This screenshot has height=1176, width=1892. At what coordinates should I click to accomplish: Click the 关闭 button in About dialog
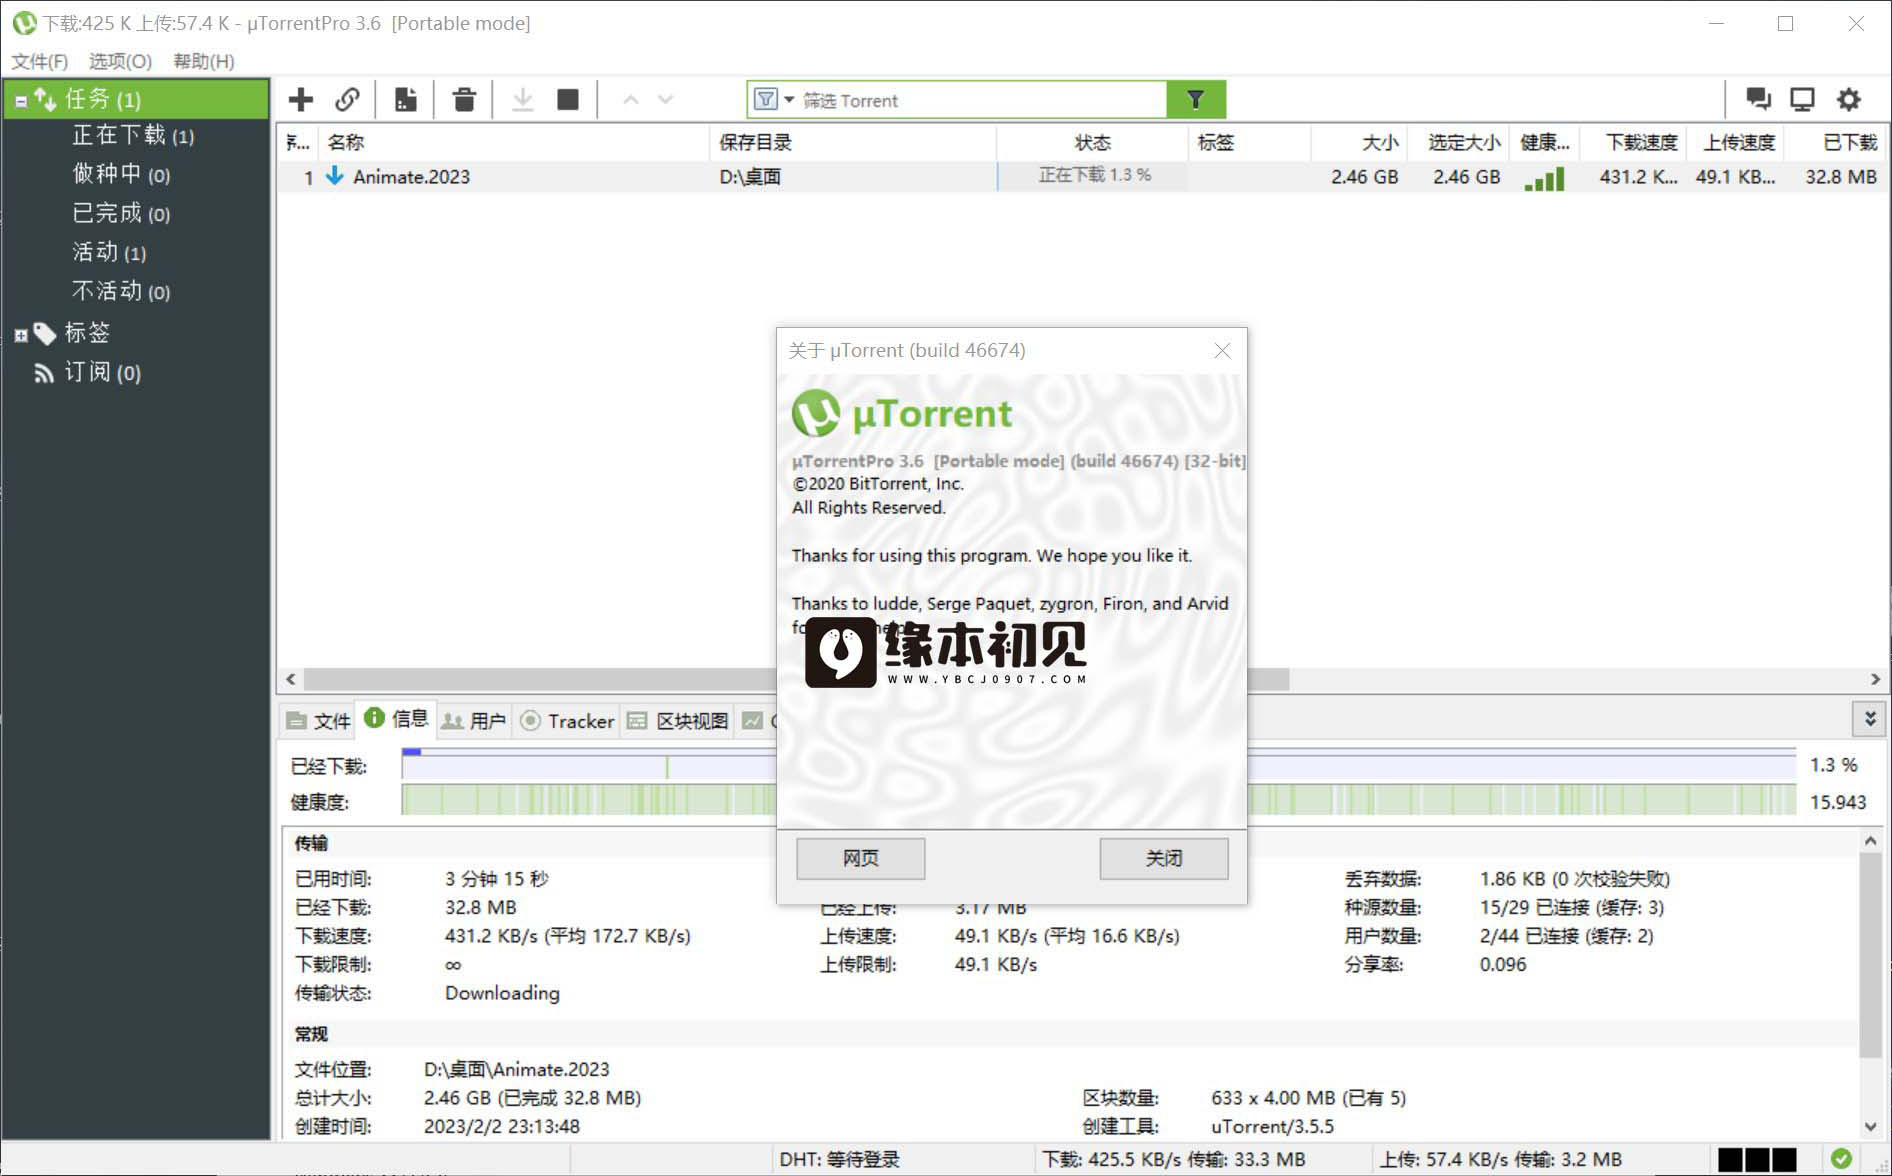(x=1164, y=858)
